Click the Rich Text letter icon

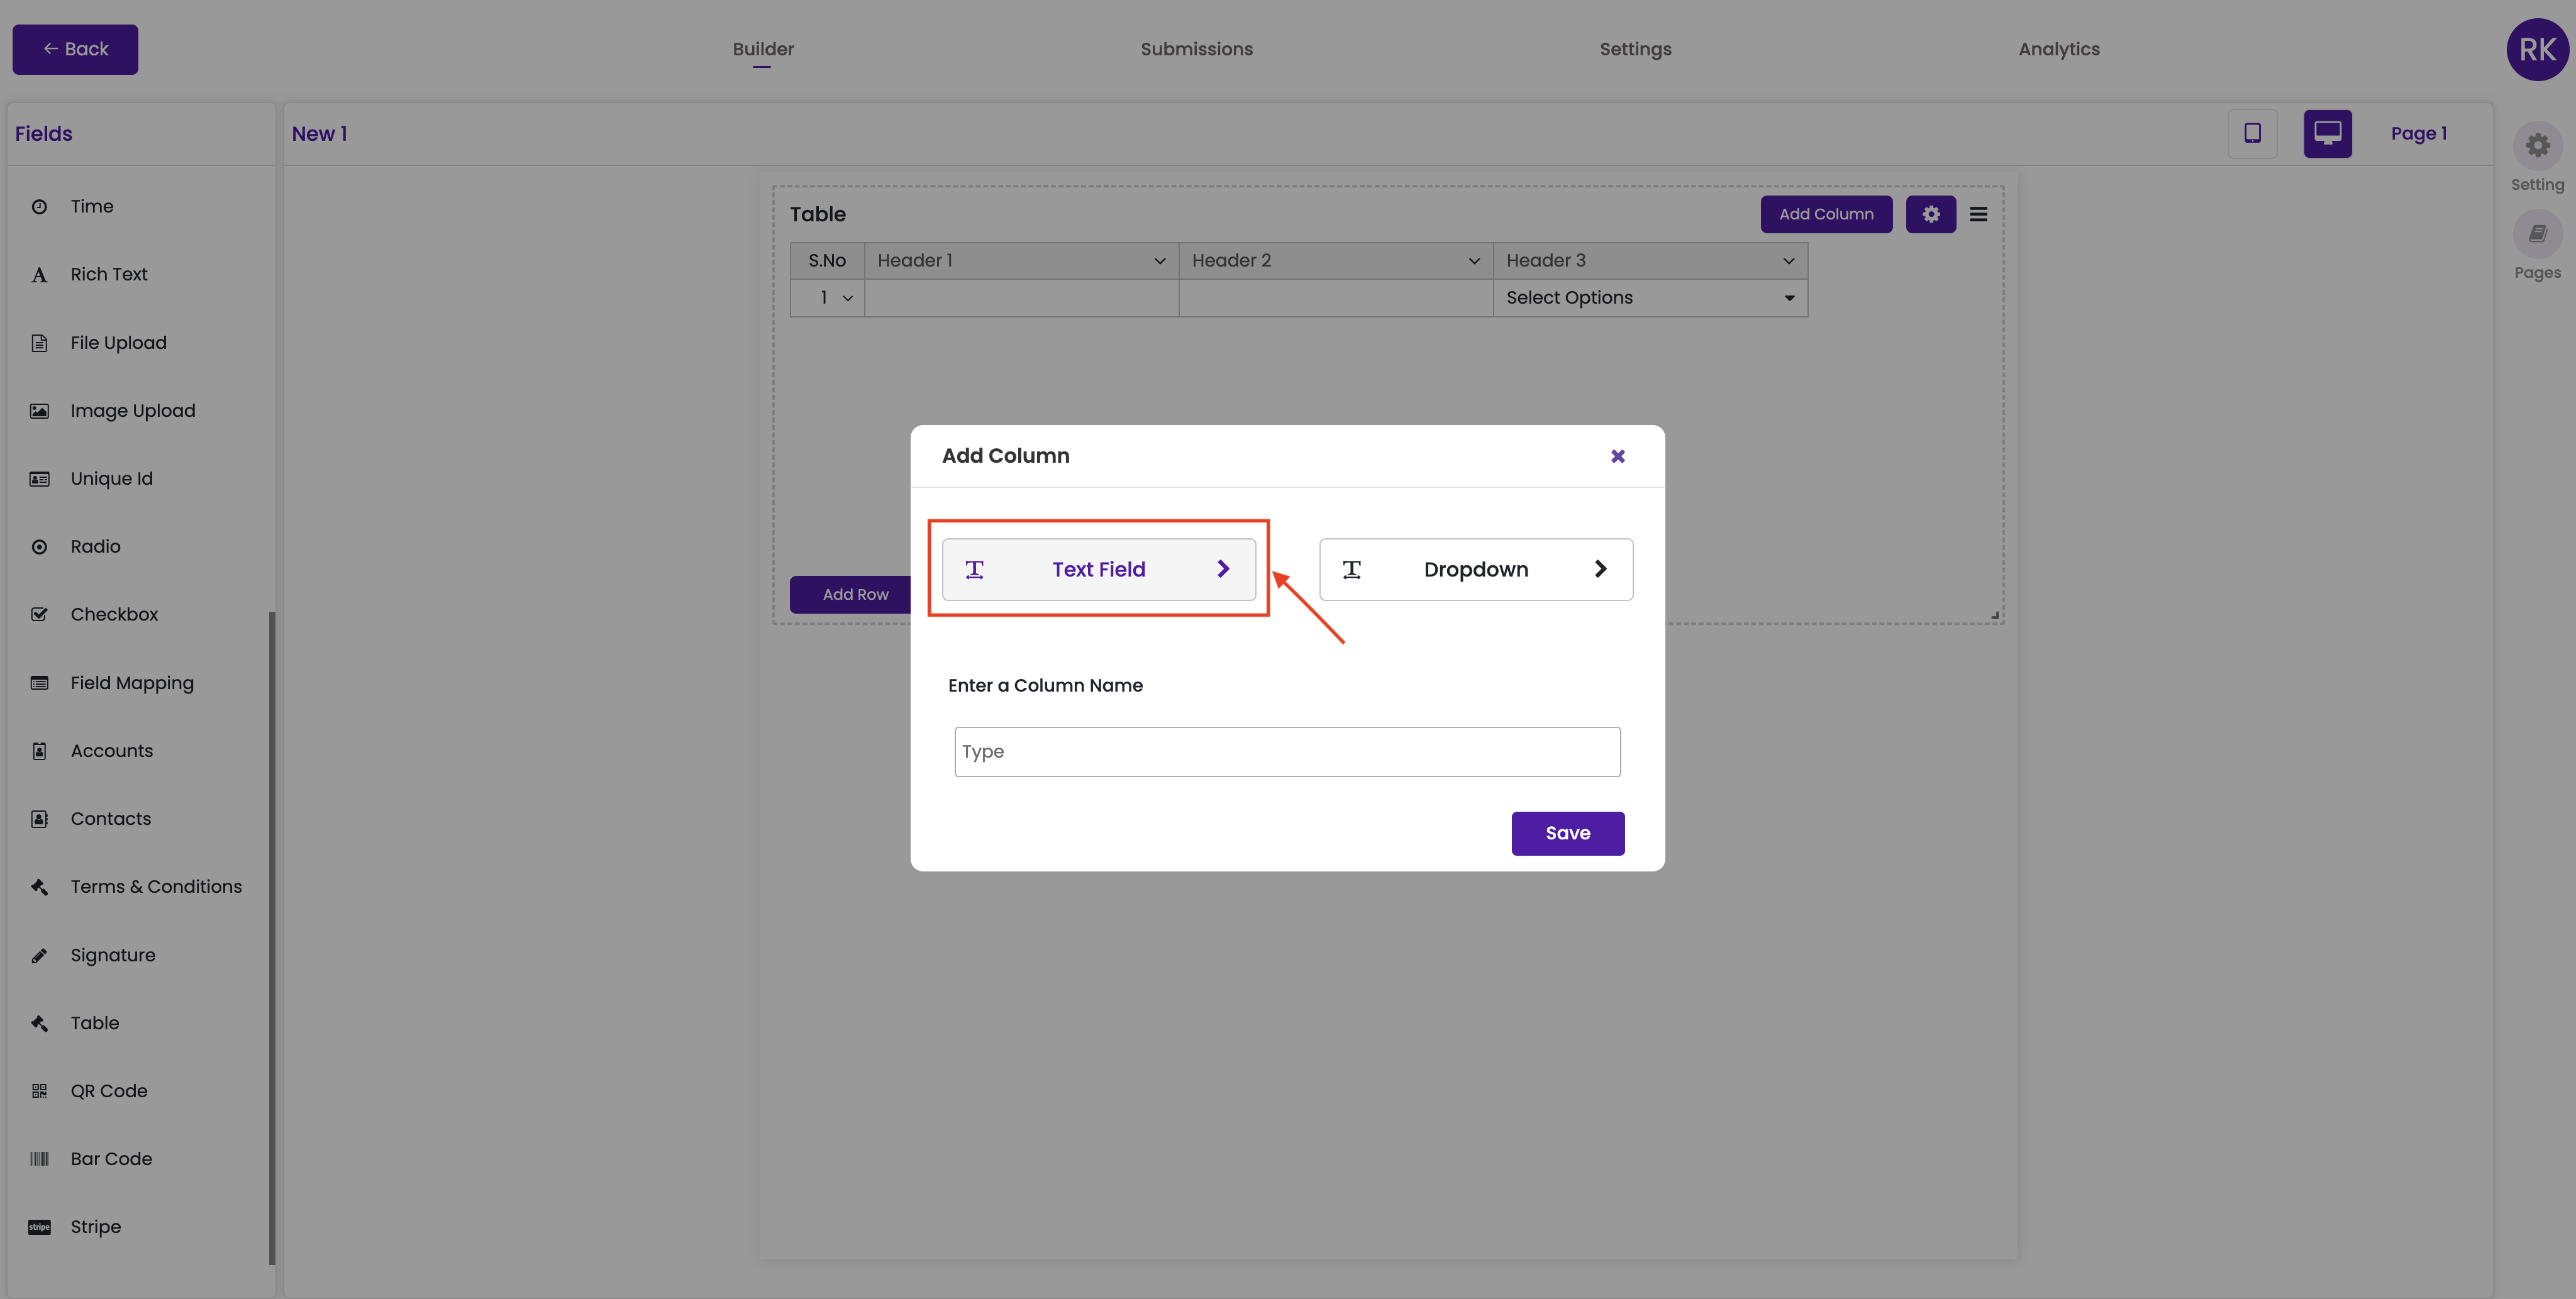(39, 275)
